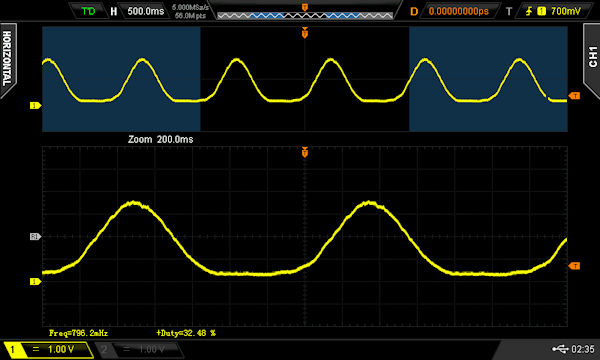Select the +Duty=32.48 % measurement readout
Screen dimensions: 600x360
pos(186,333)
